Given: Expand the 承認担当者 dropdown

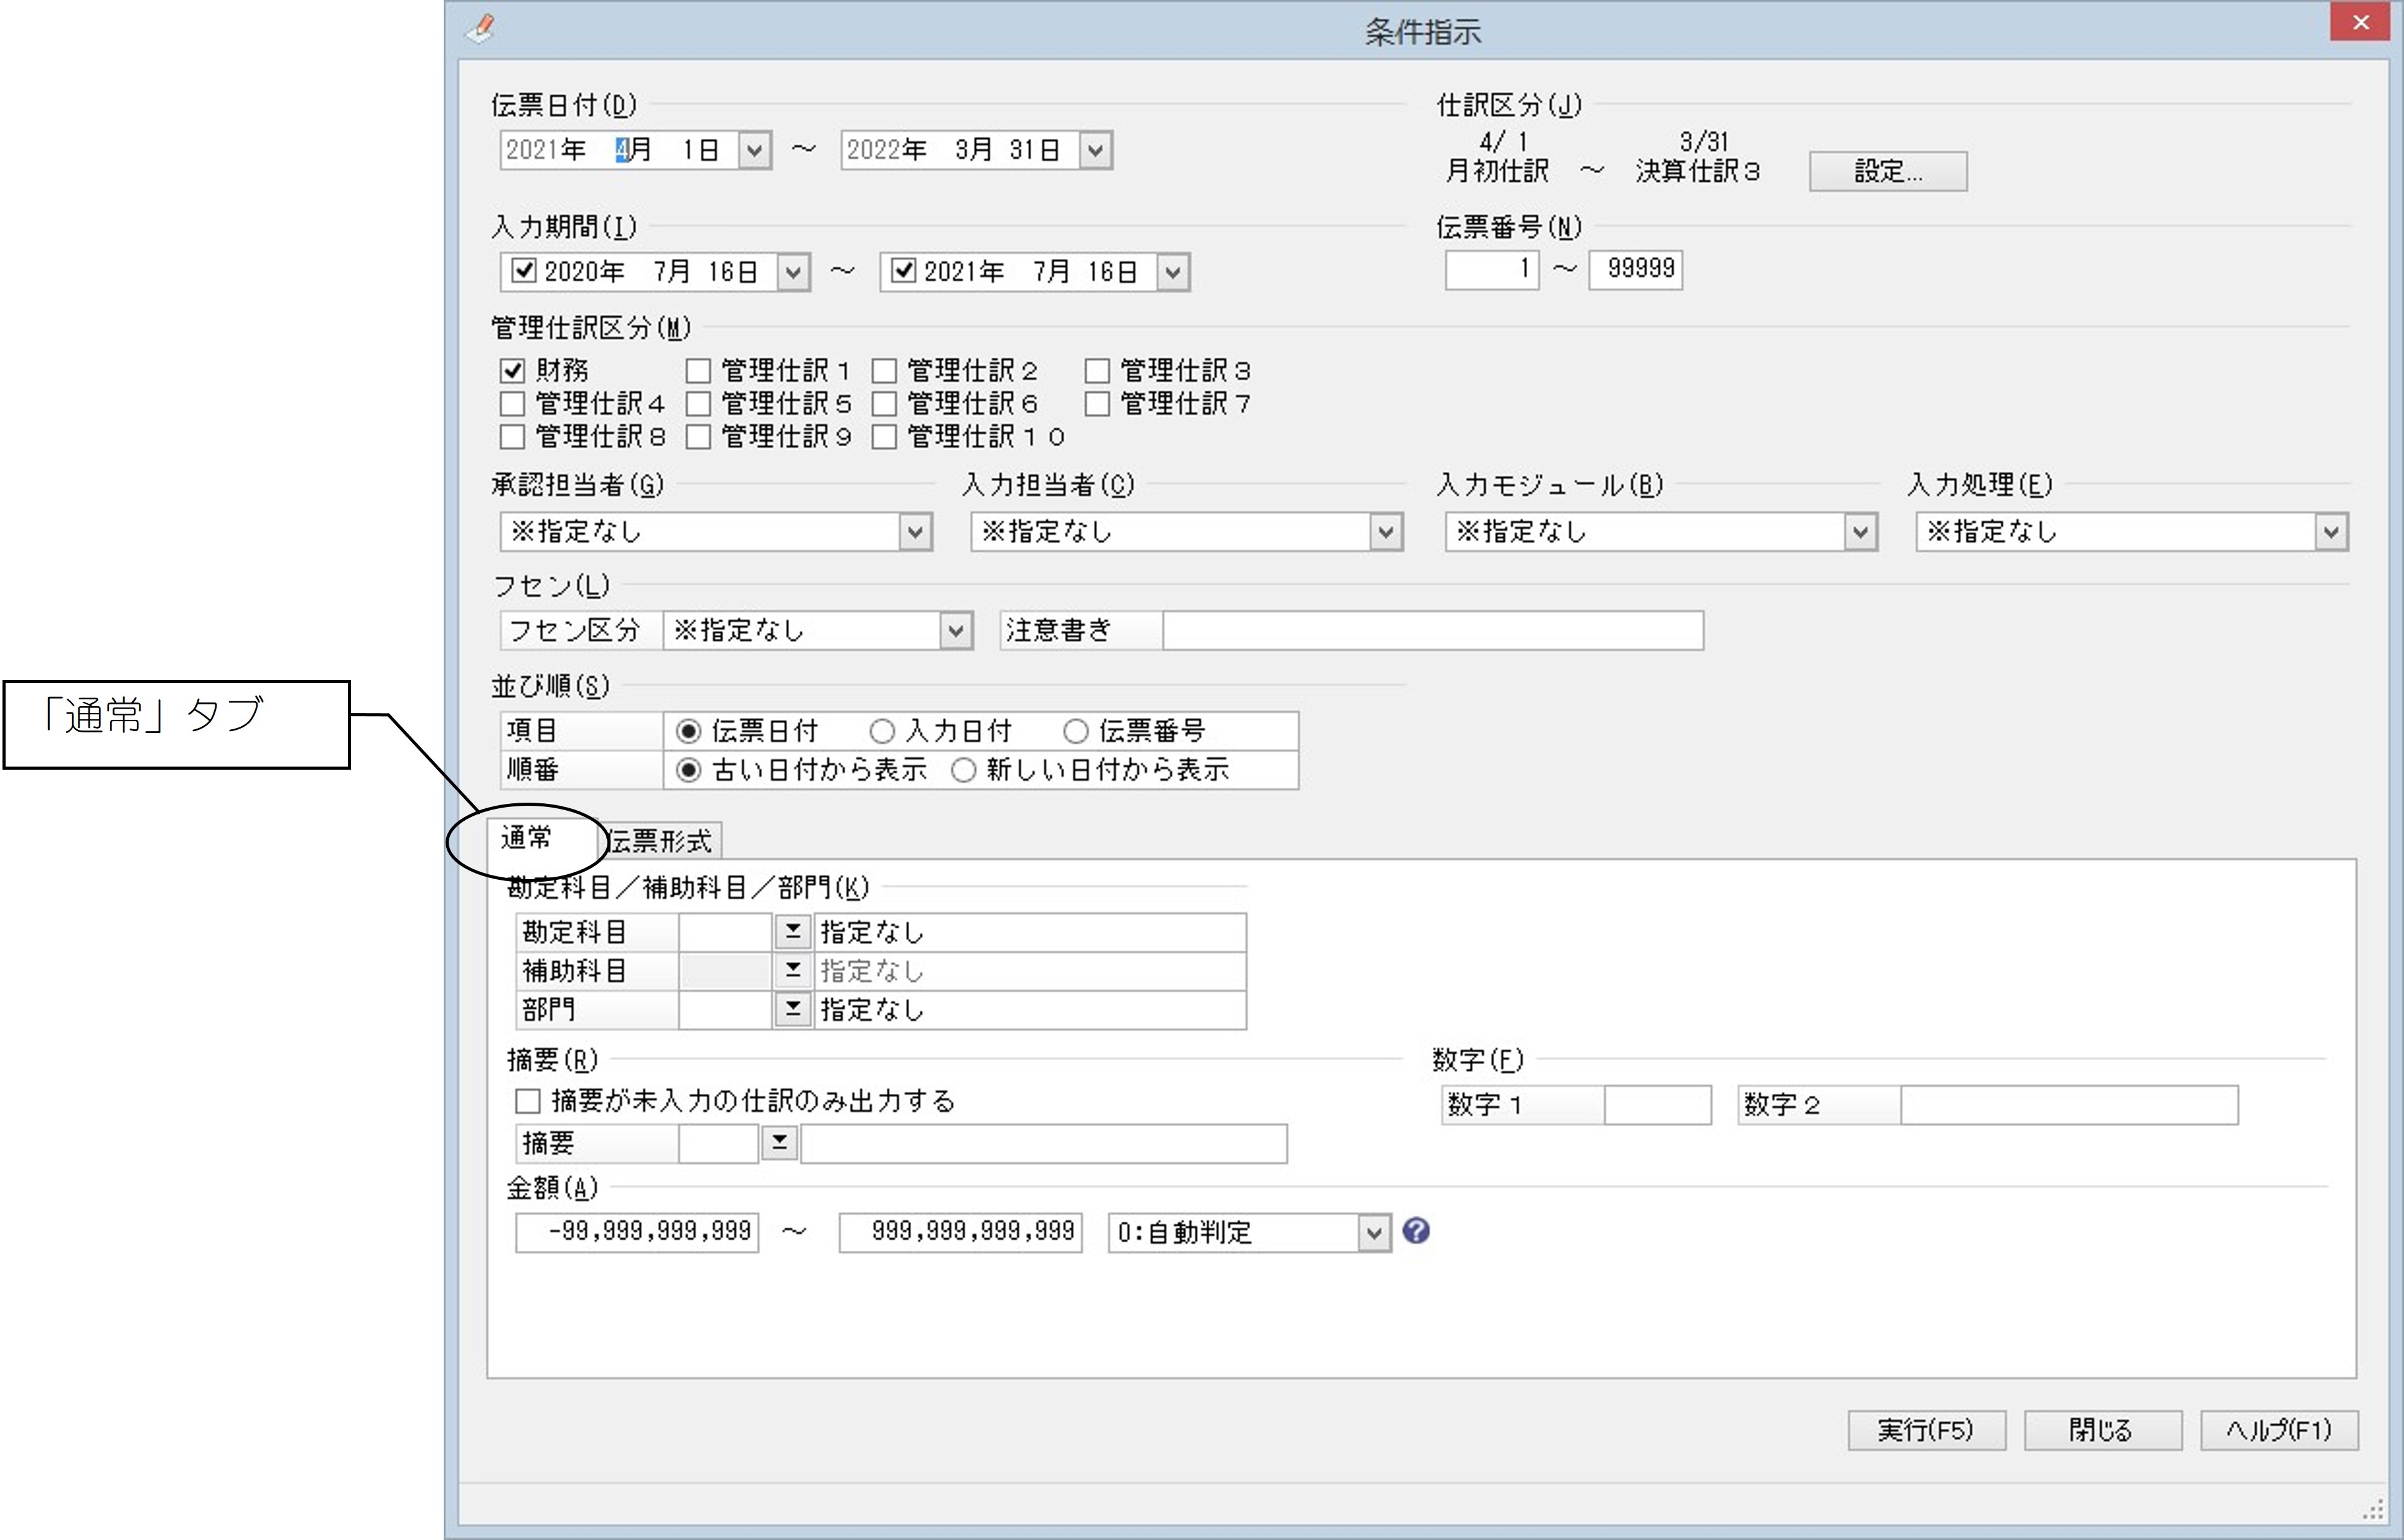Looking at the screenshot, I should tap(915, 532).
